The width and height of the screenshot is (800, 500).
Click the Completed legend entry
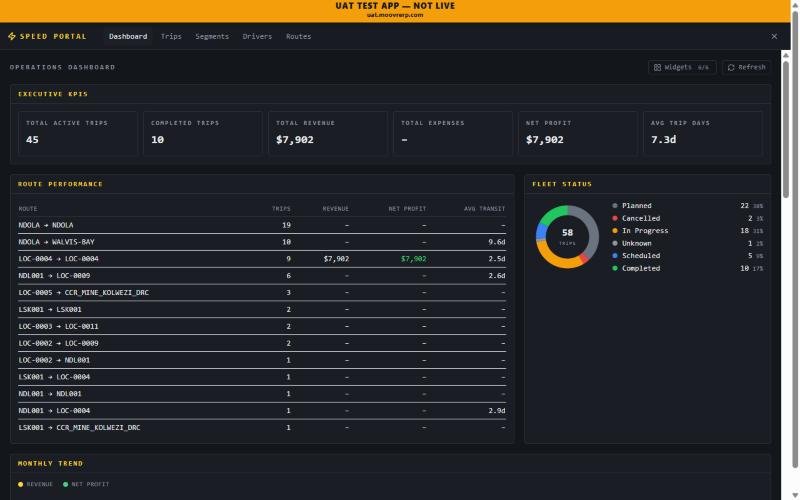(x=687, y=268)
